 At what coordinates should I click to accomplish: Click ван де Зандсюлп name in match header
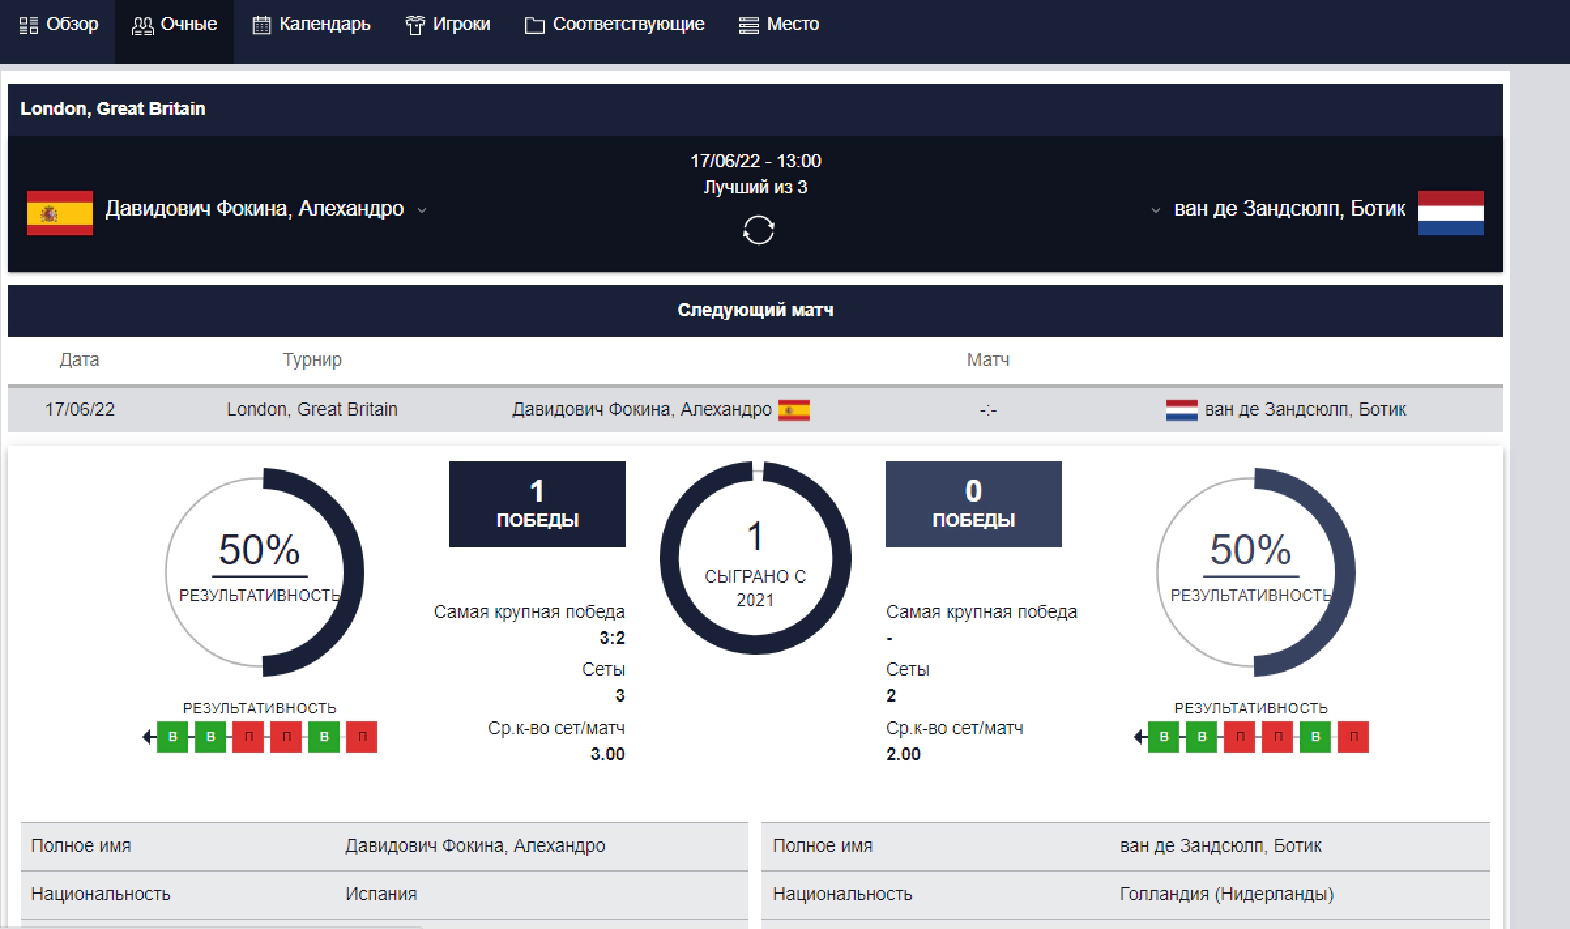coord(1290,209)
